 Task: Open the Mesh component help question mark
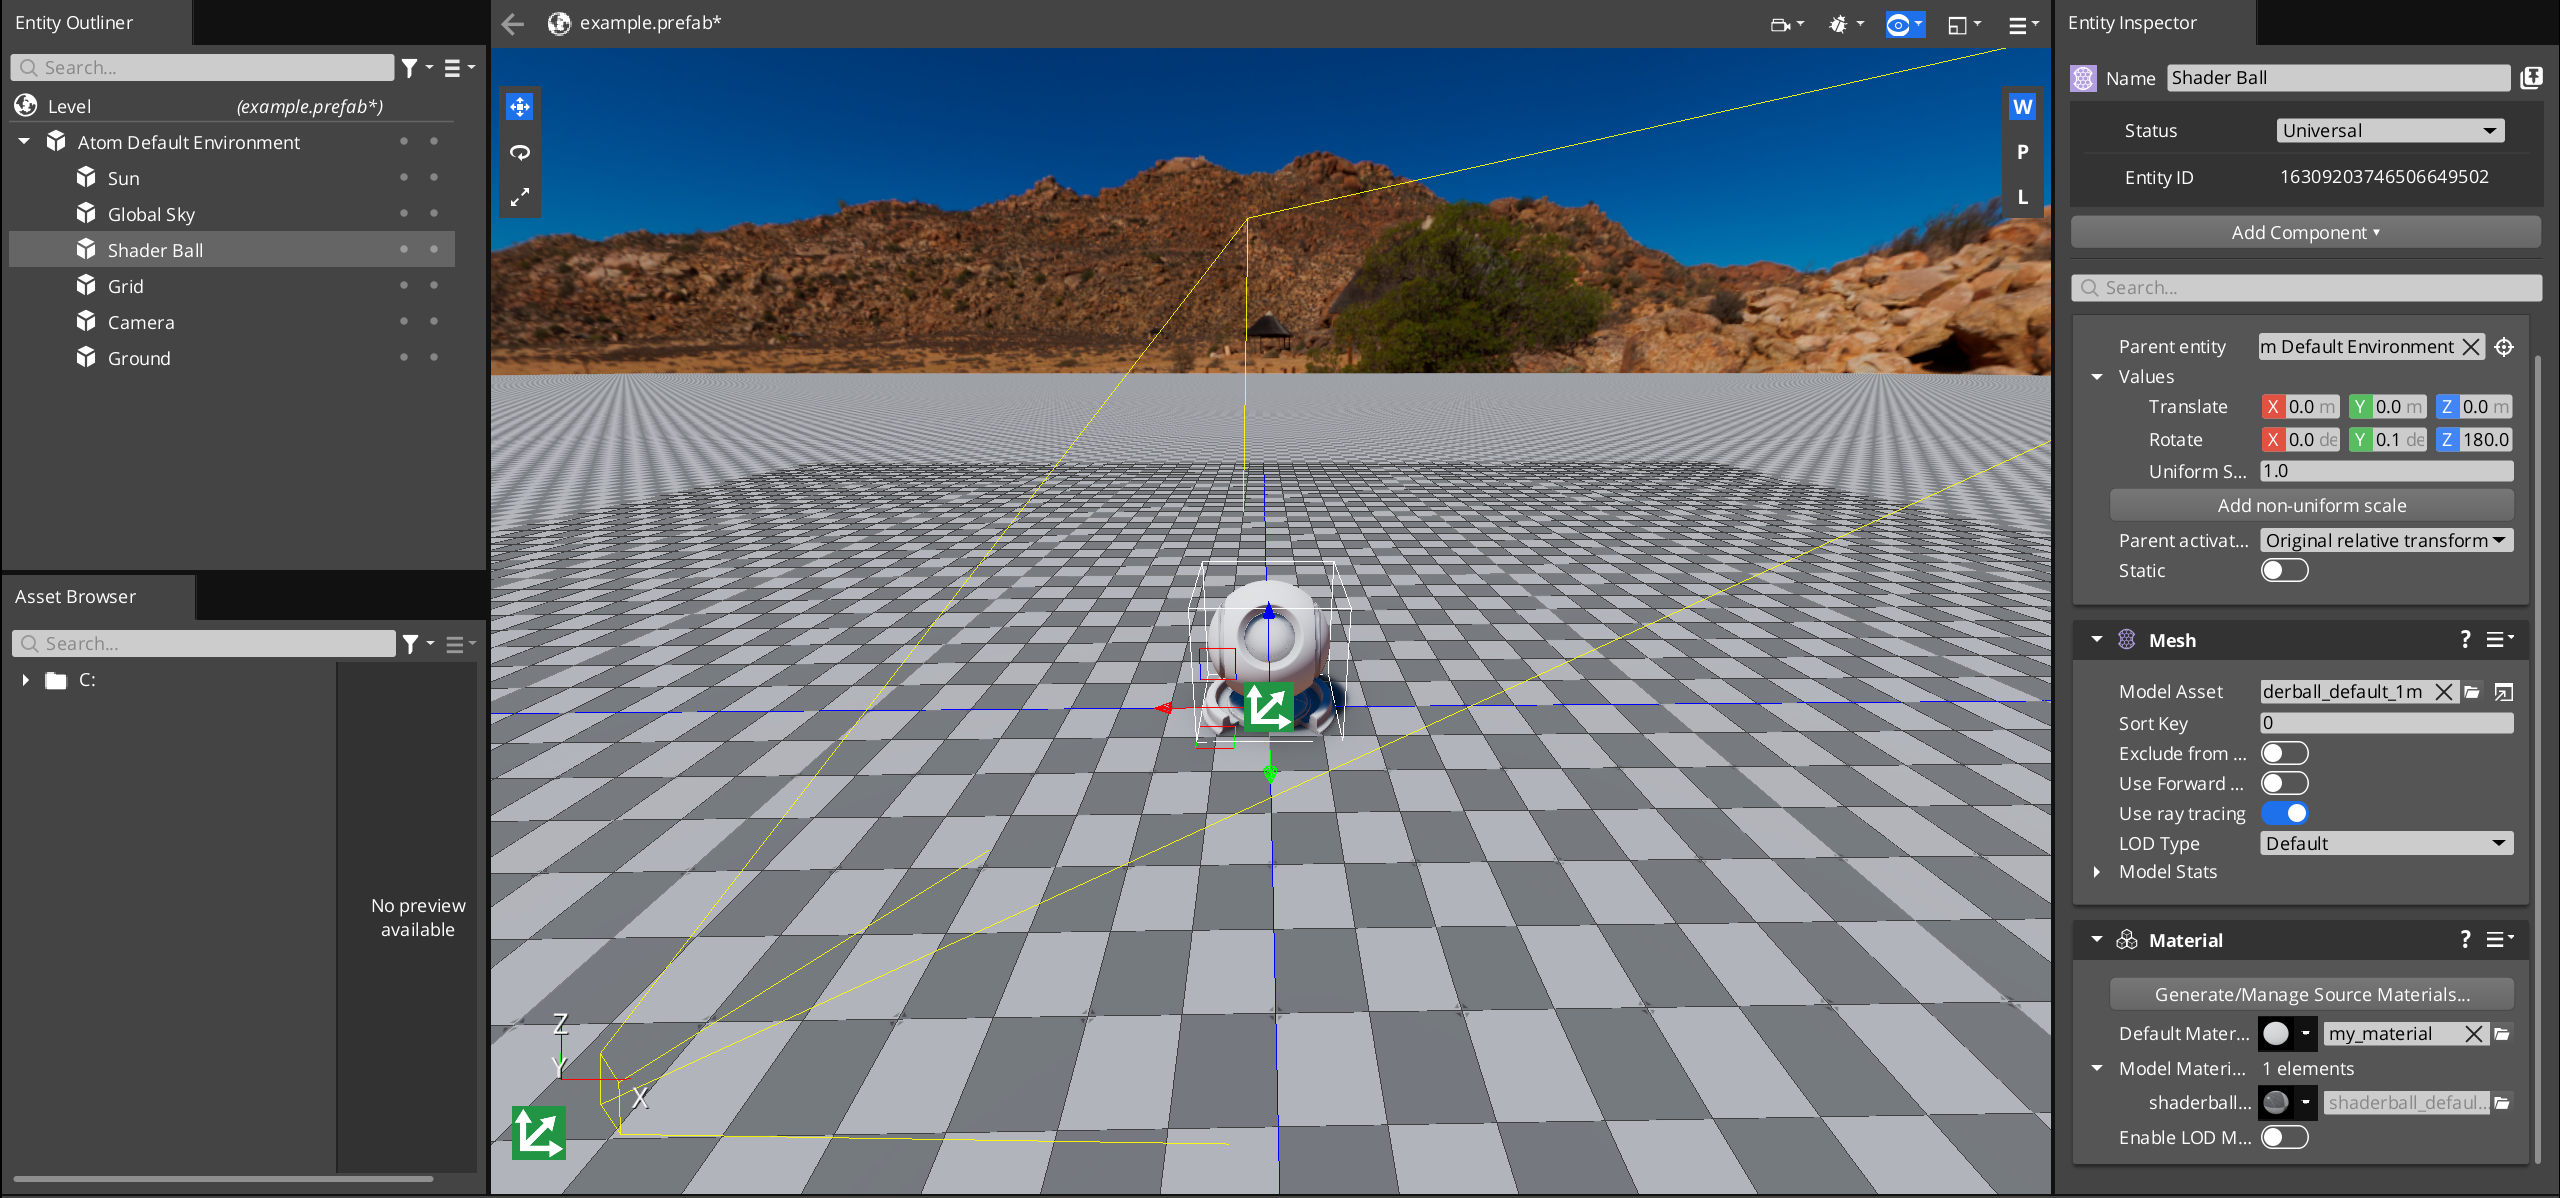click(x=2465, y=640)
